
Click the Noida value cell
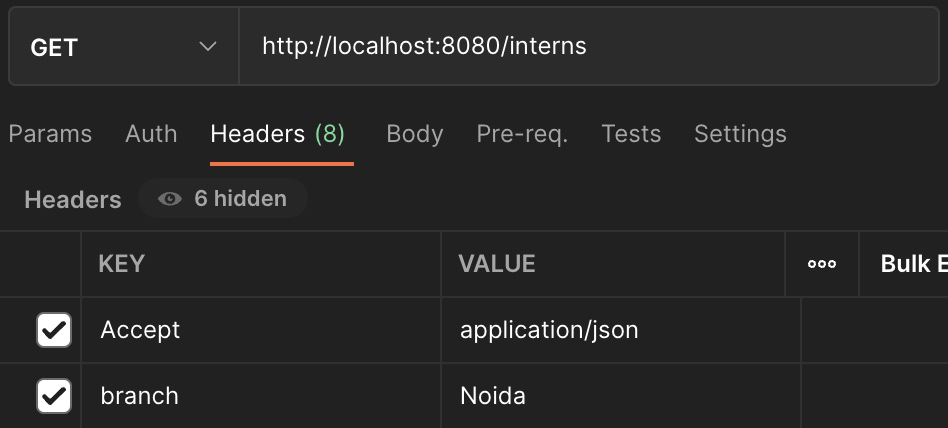pyautogui.click(x=620, y=396)
